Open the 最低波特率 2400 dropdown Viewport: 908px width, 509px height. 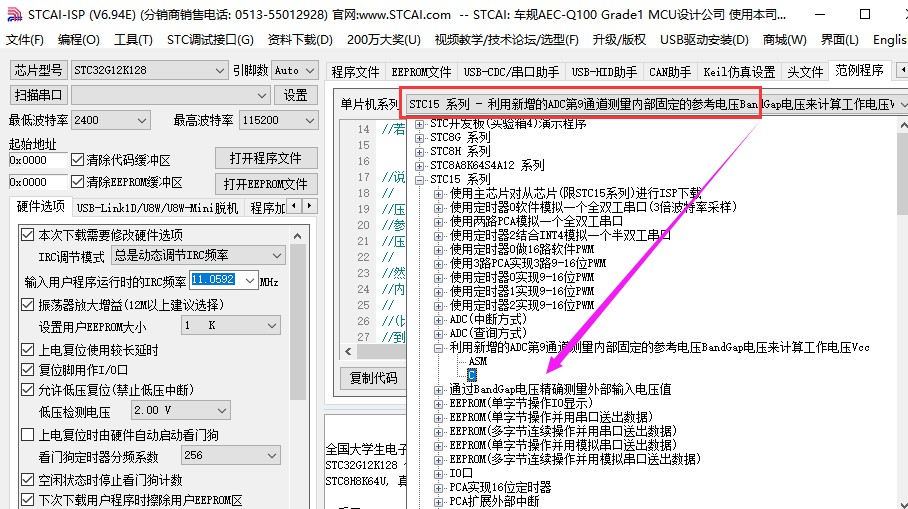(141, 120)
